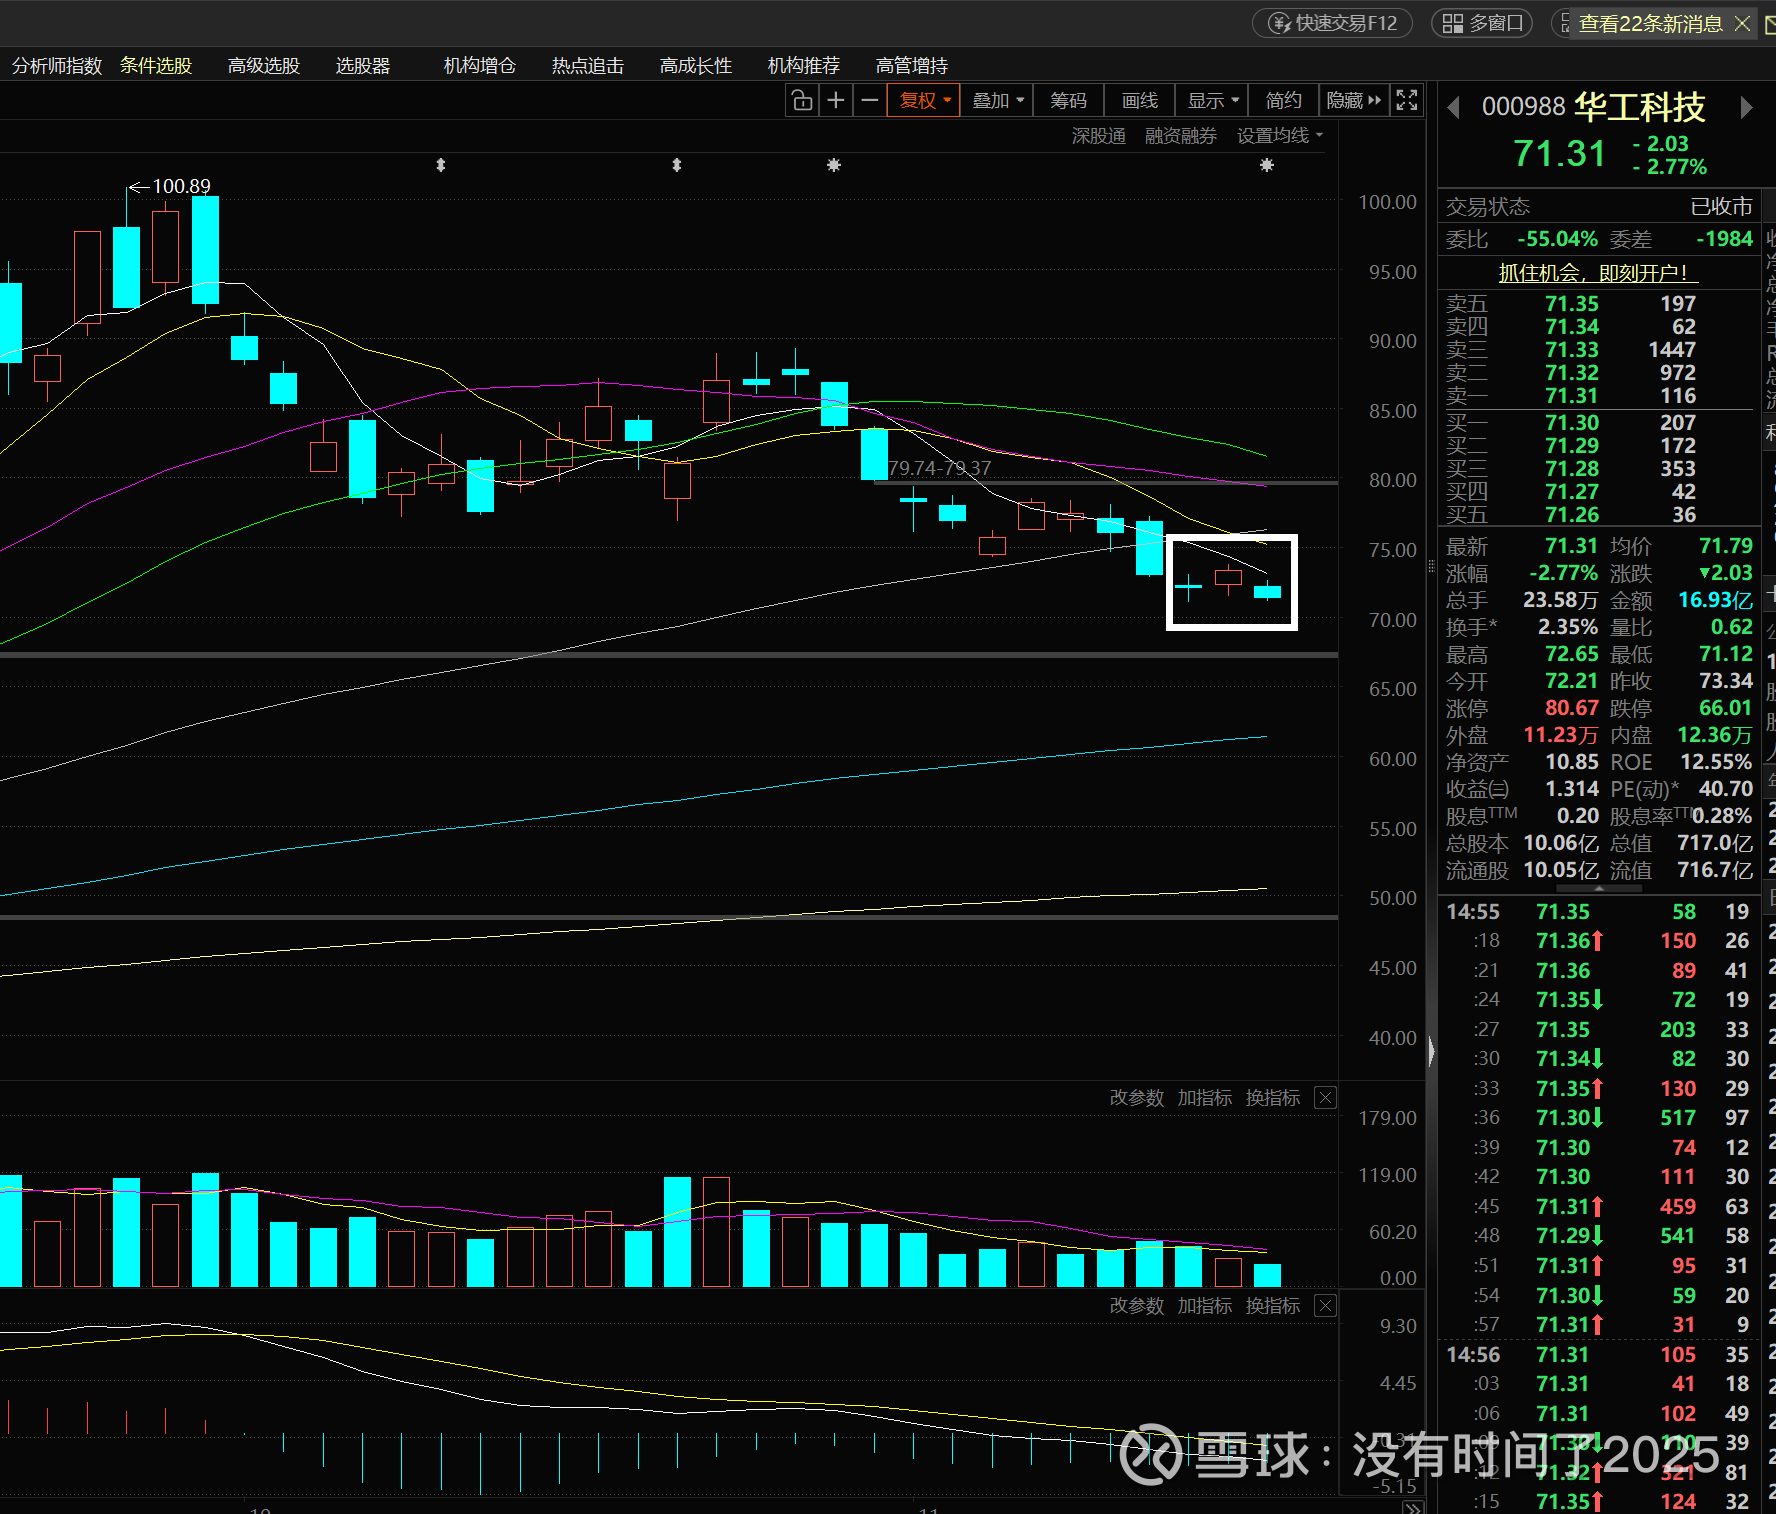Close the new messages notification
This screenshot has height=1514, width=1776.
coord(1742,23)
